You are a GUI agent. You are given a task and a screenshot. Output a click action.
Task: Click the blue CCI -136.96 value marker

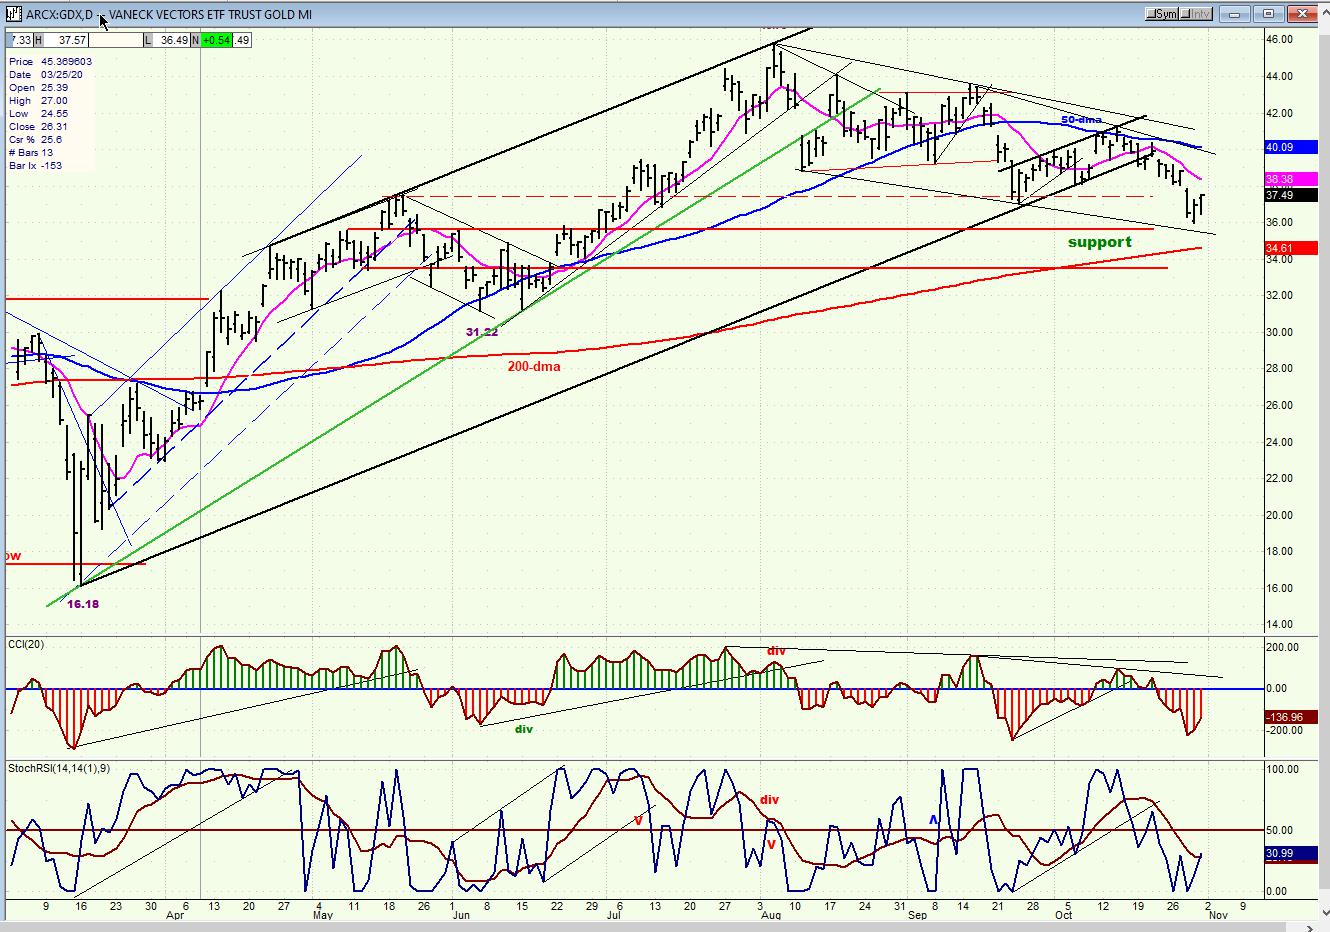pyautogui.click(x=1283, y=717)
